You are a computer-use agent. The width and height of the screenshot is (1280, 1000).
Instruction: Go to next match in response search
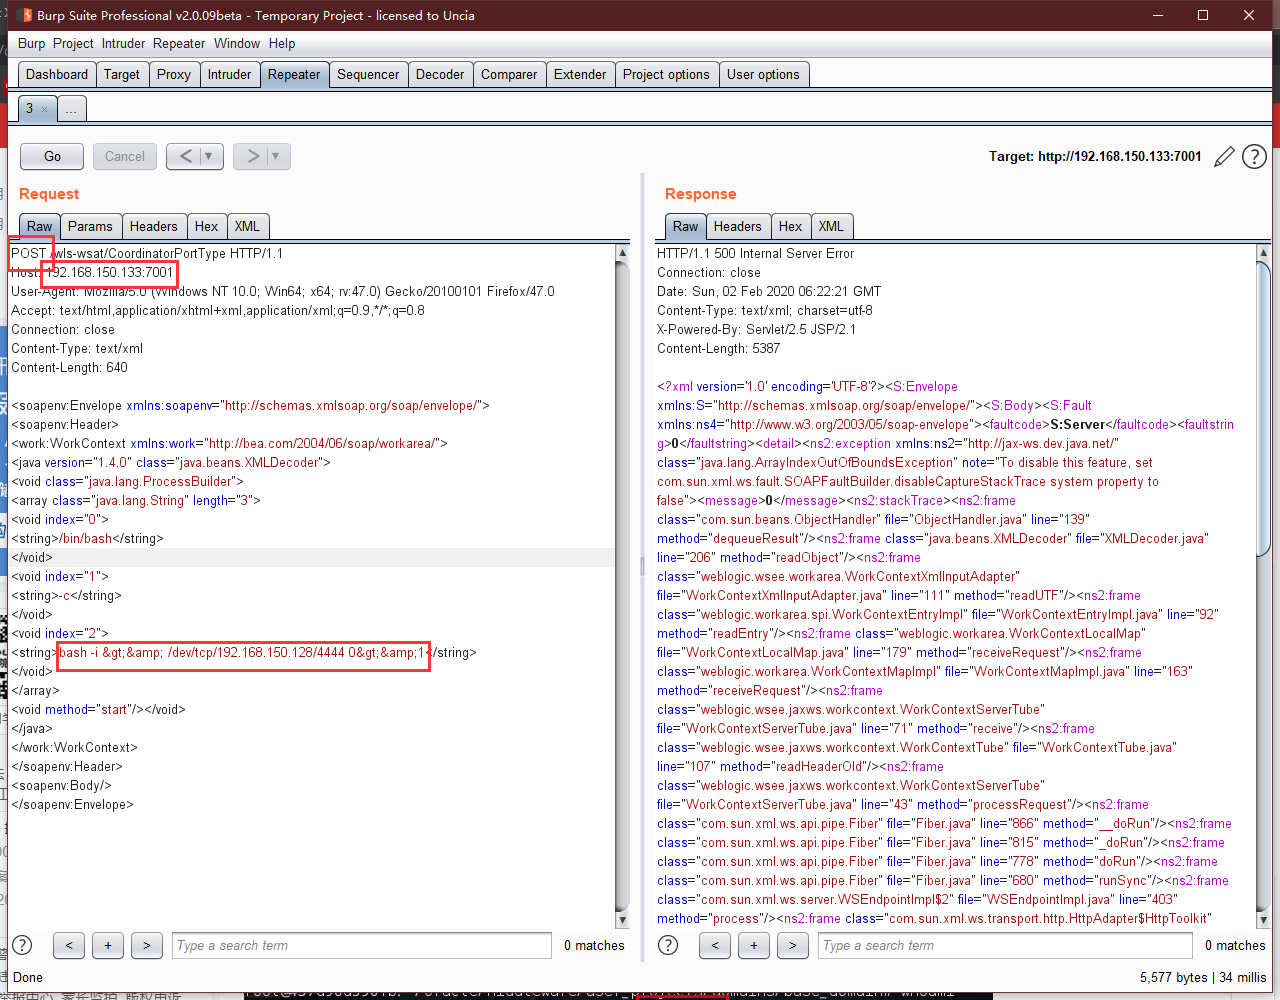(x=793, y=945)
